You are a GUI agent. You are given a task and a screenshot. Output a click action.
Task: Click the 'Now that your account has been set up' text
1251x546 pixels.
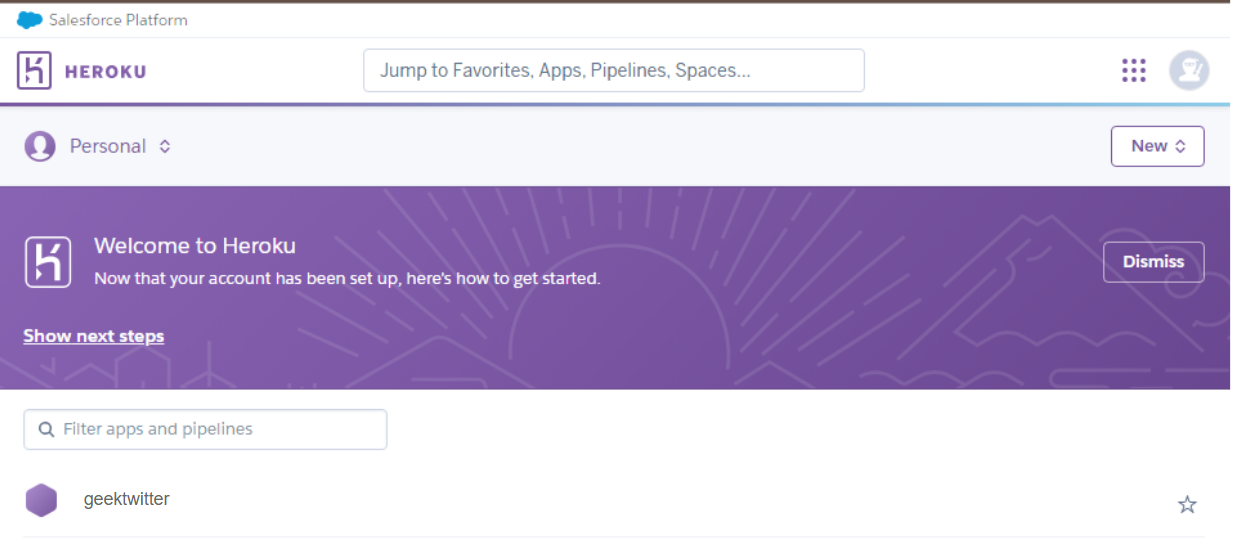(347, 279)
